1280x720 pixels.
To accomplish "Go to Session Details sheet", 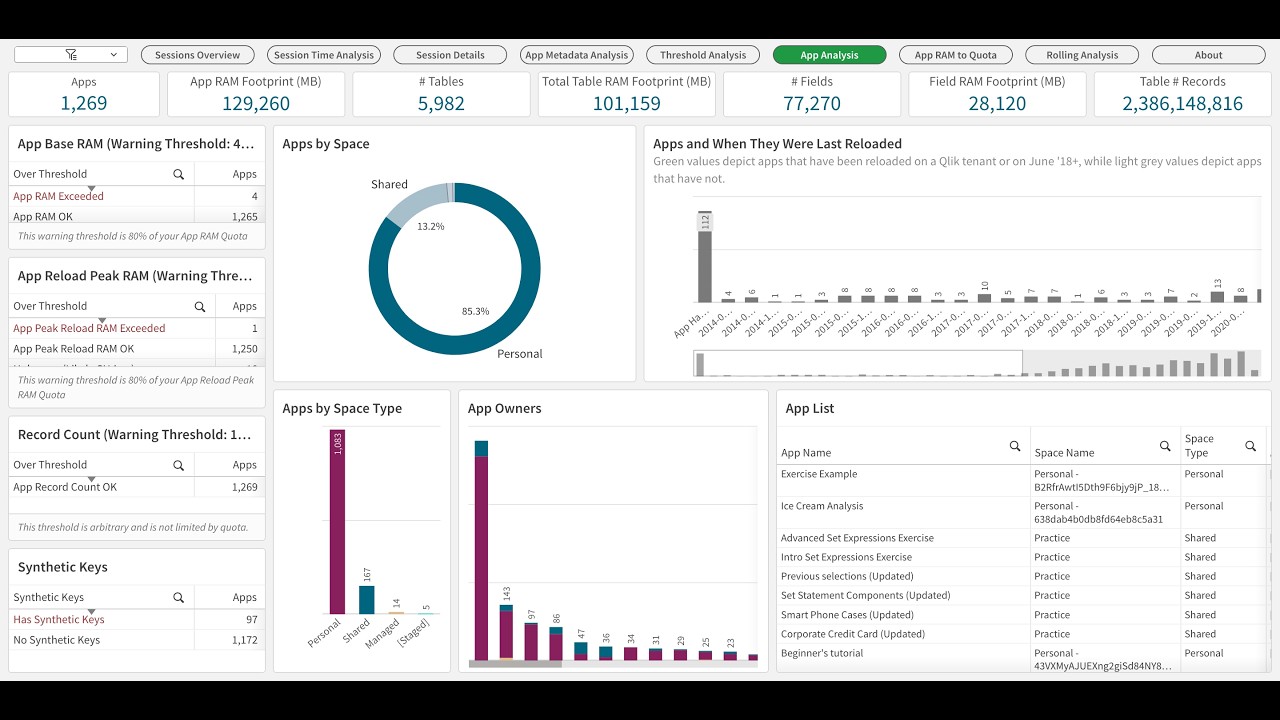I will tap(450, 55).
